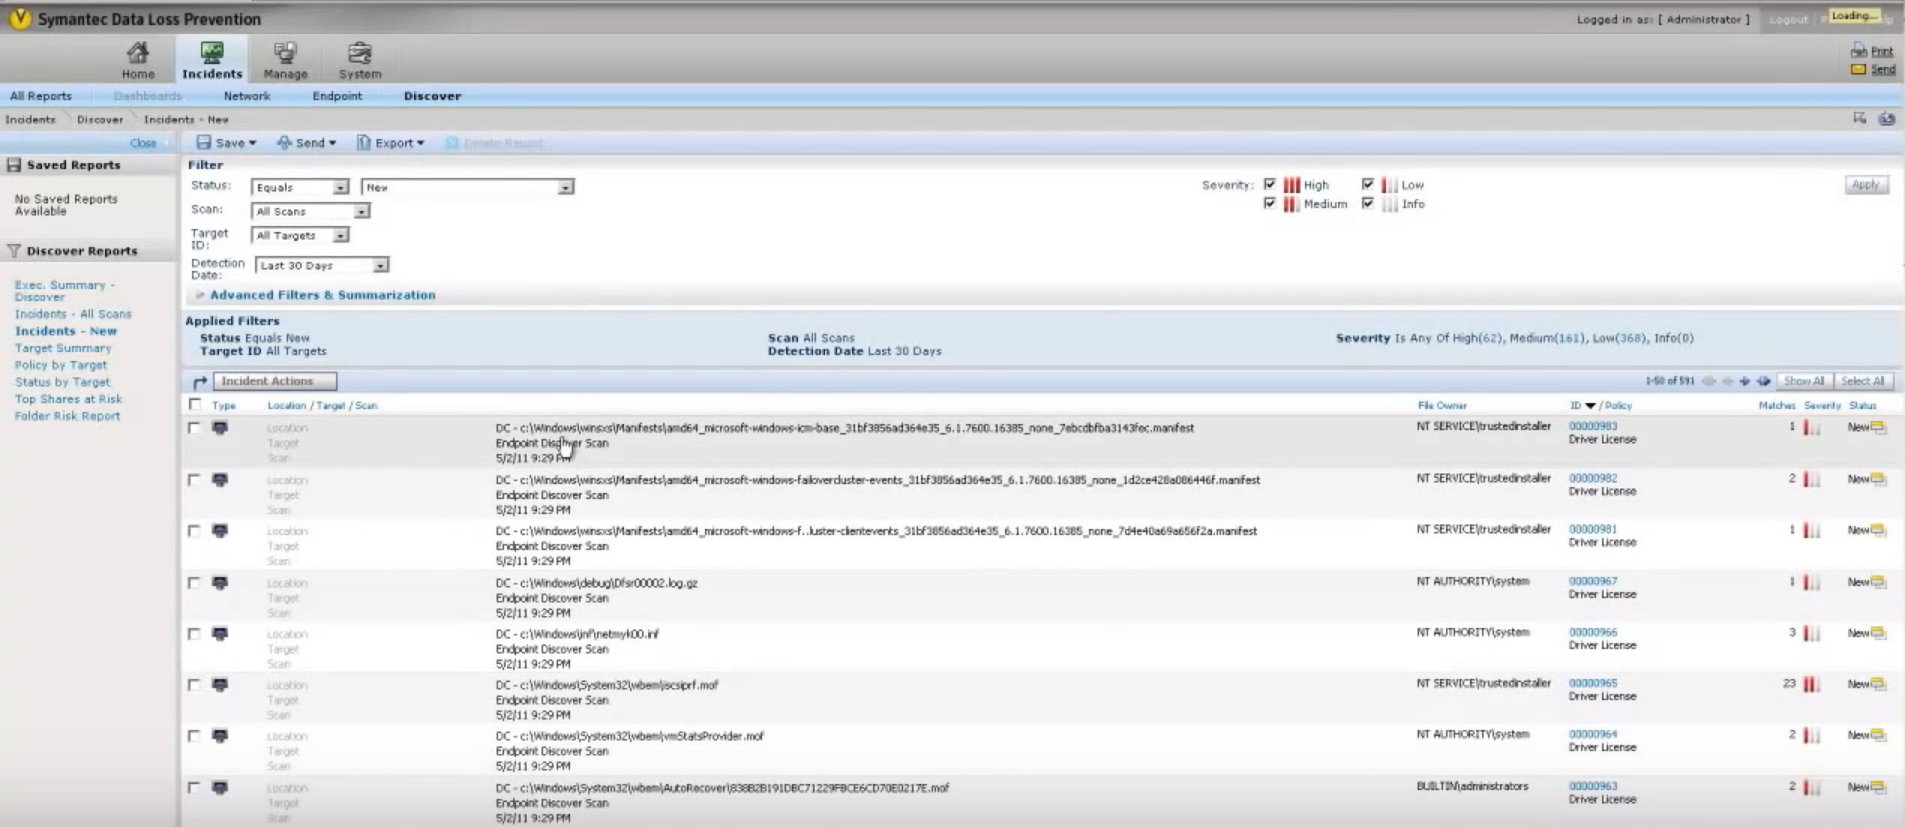Select checkbox for incident 00000983
Image resolution: width=1905 pixels, height=827 pixels.
point(194,427)
